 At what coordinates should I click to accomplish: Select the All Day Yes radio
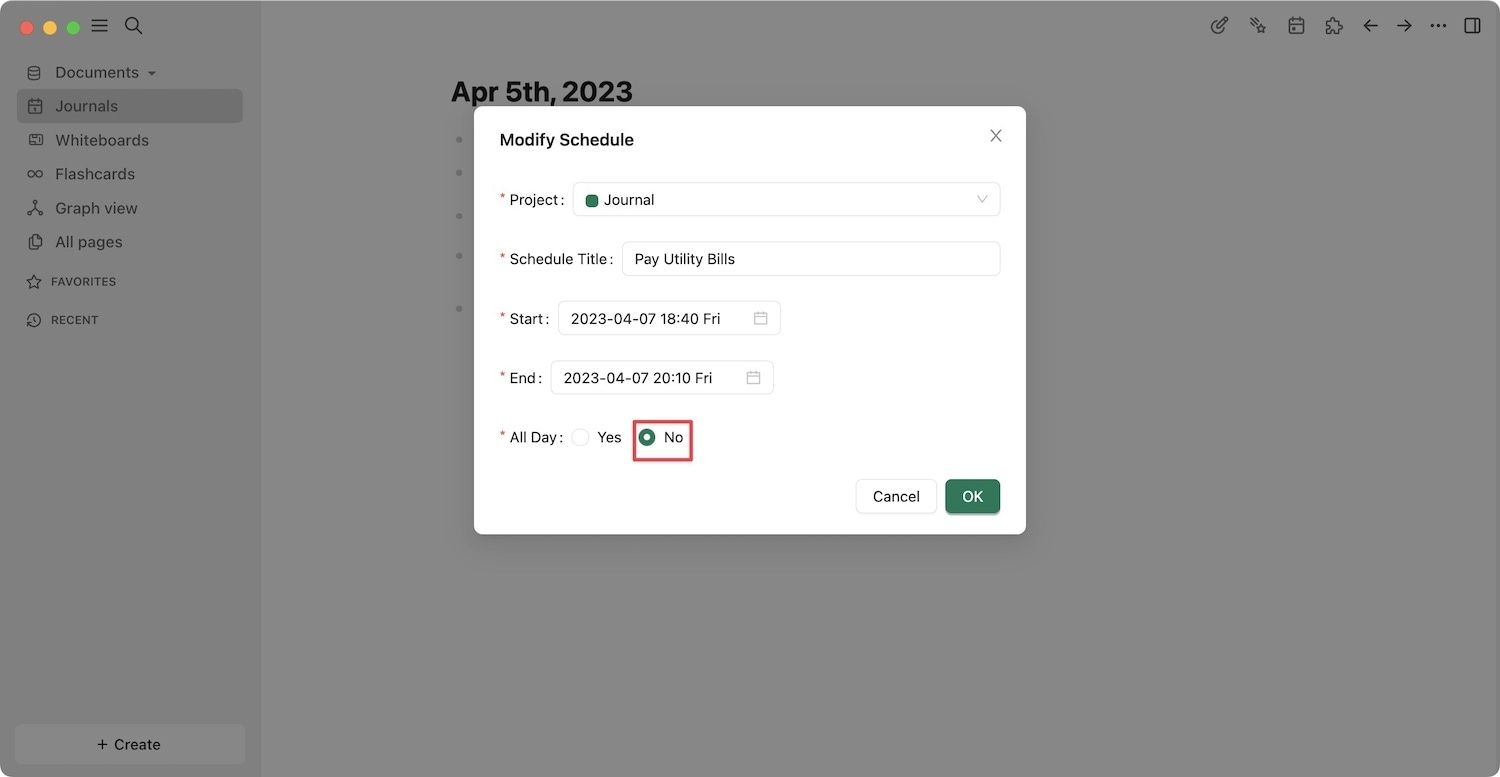[581, 437]
